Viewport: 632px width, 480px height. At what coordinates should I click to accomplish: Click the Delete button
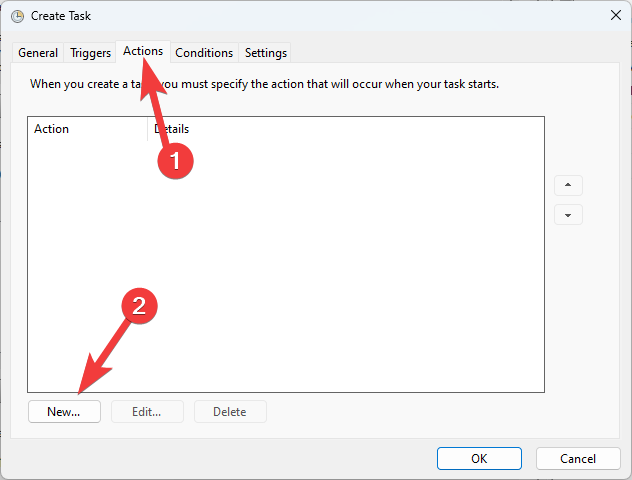[230, 412]
